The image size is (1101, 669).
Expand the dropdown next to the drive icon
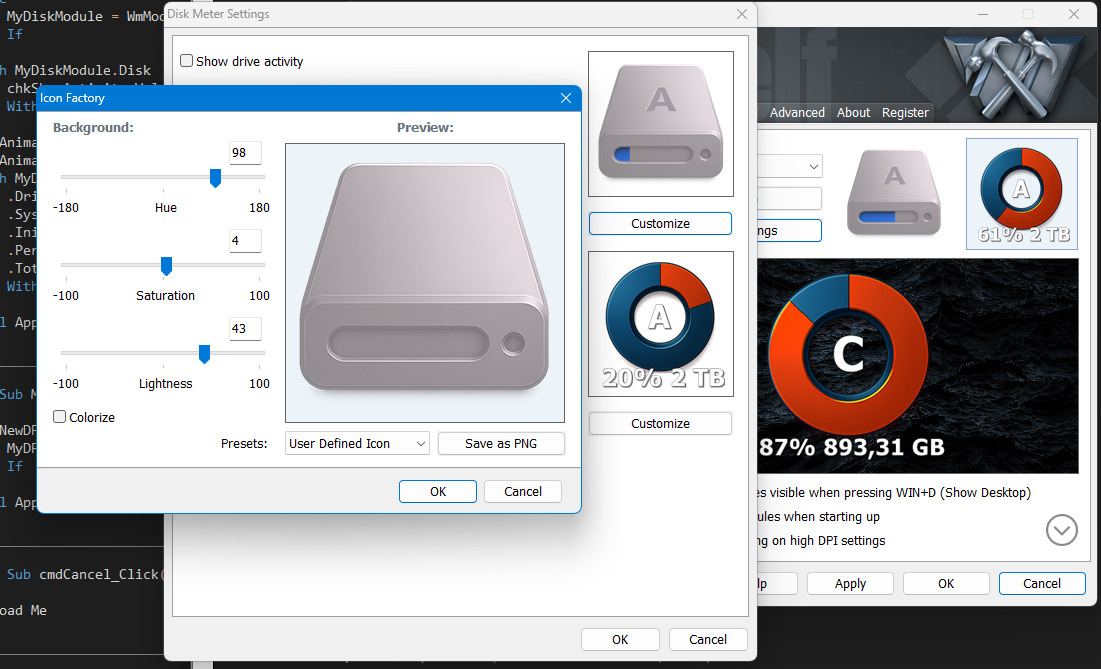coord(814,165)
